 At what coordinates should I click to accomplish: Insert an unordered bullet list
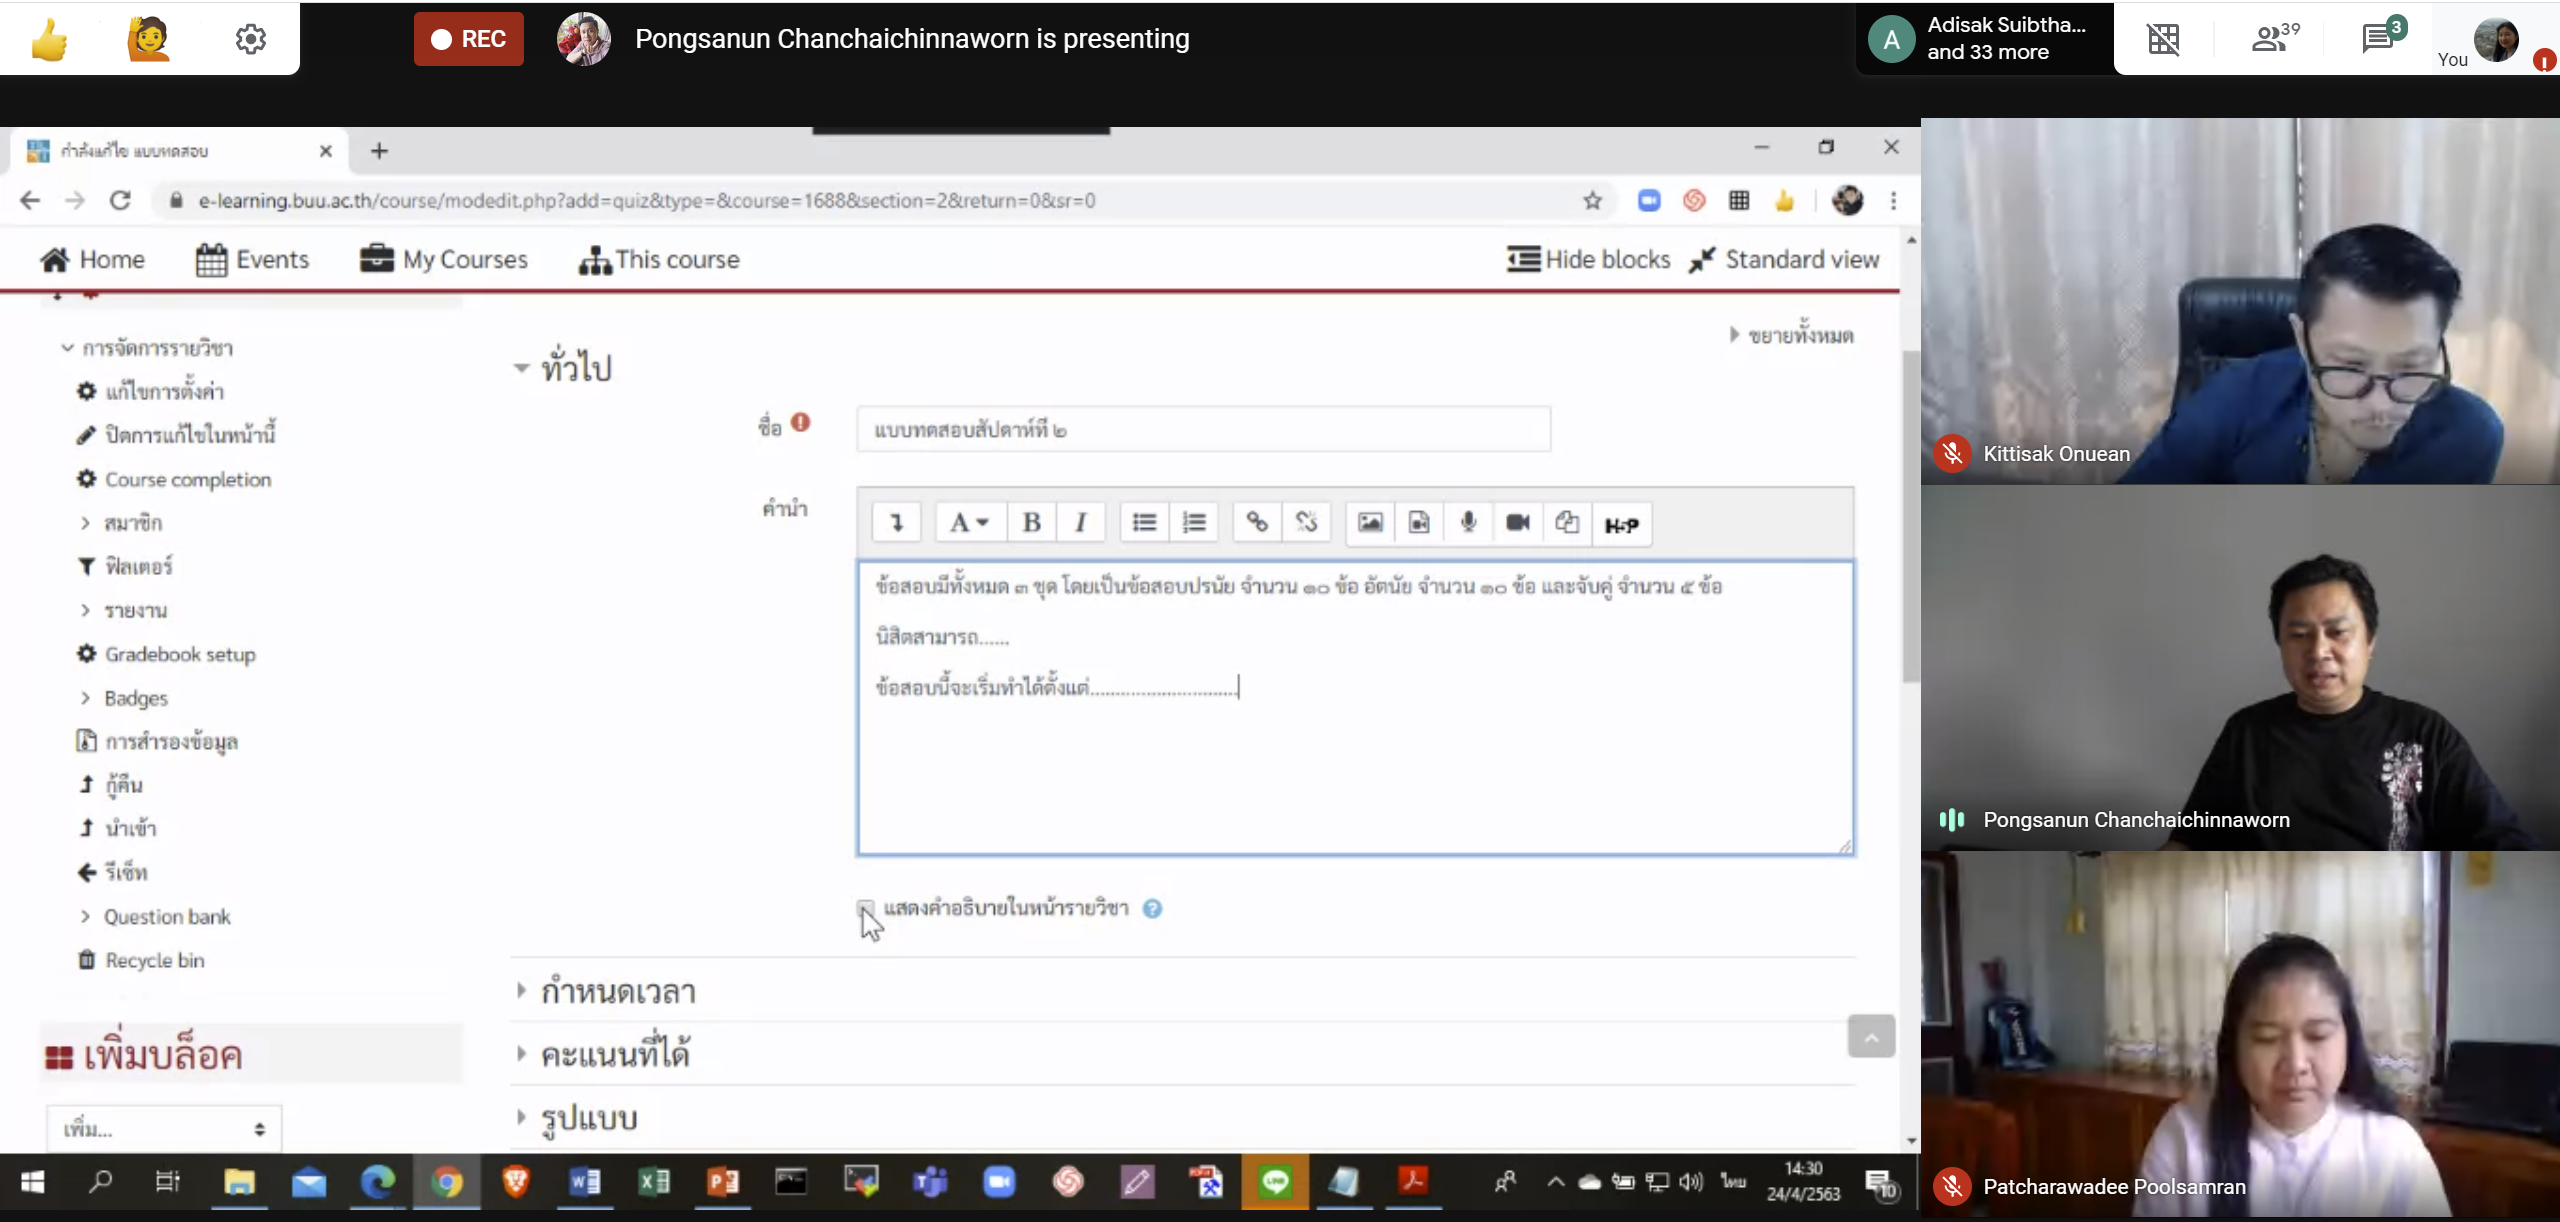click(x=1144, y=523)
